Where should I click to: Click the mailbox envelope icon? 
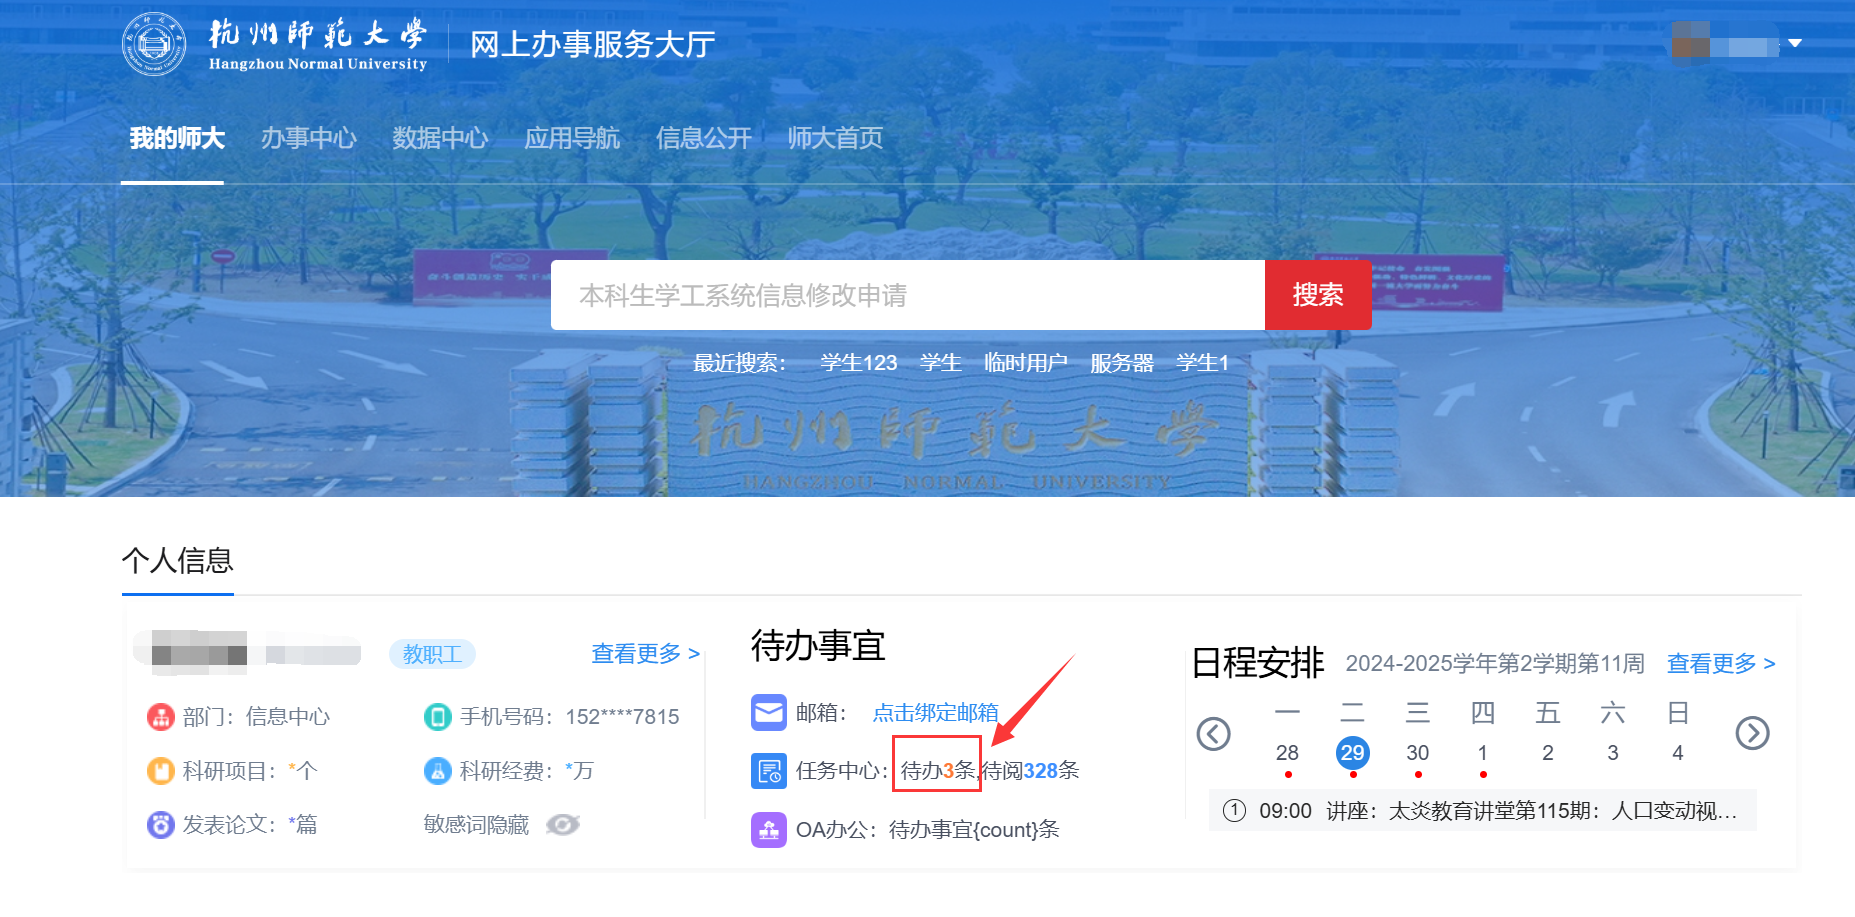click(769, 713)
